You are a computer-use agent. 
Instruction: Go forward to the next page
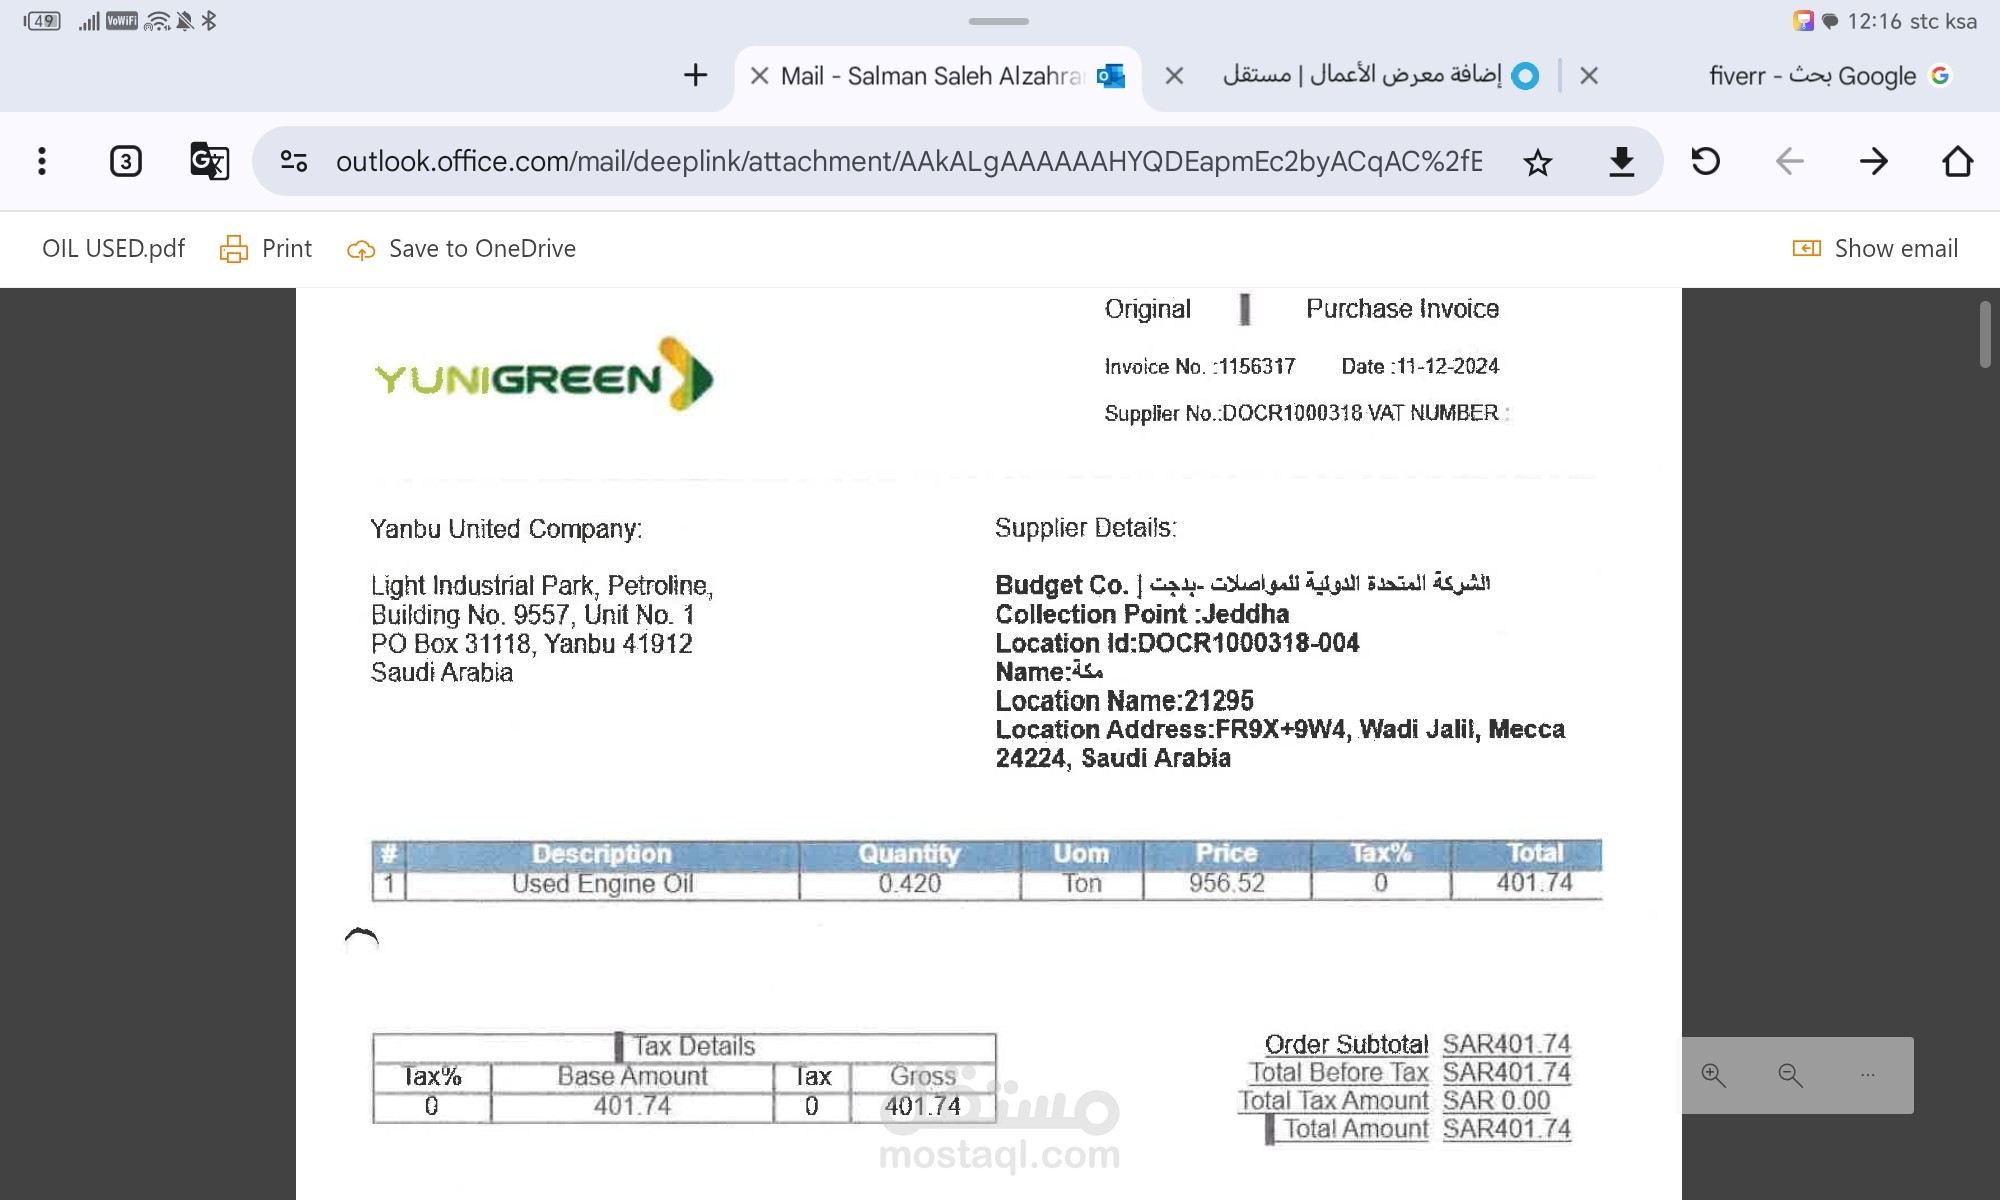[x=1873, y=161]
